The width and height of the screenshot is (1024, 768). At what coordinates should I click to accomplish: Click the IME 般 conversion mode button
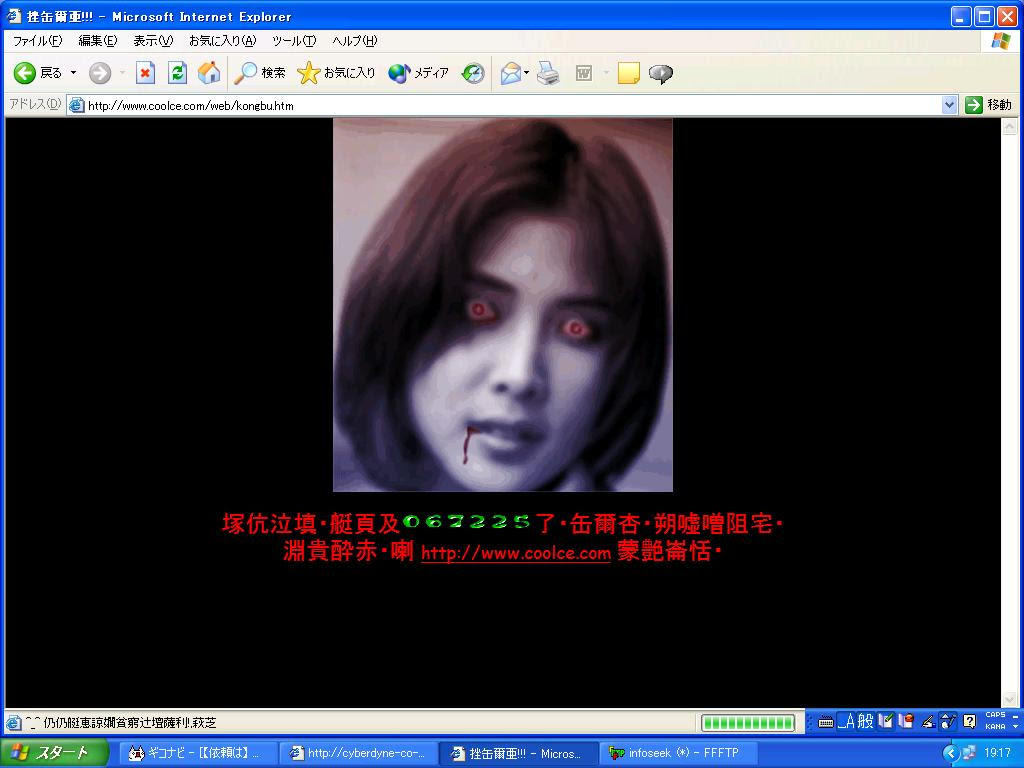865,721
